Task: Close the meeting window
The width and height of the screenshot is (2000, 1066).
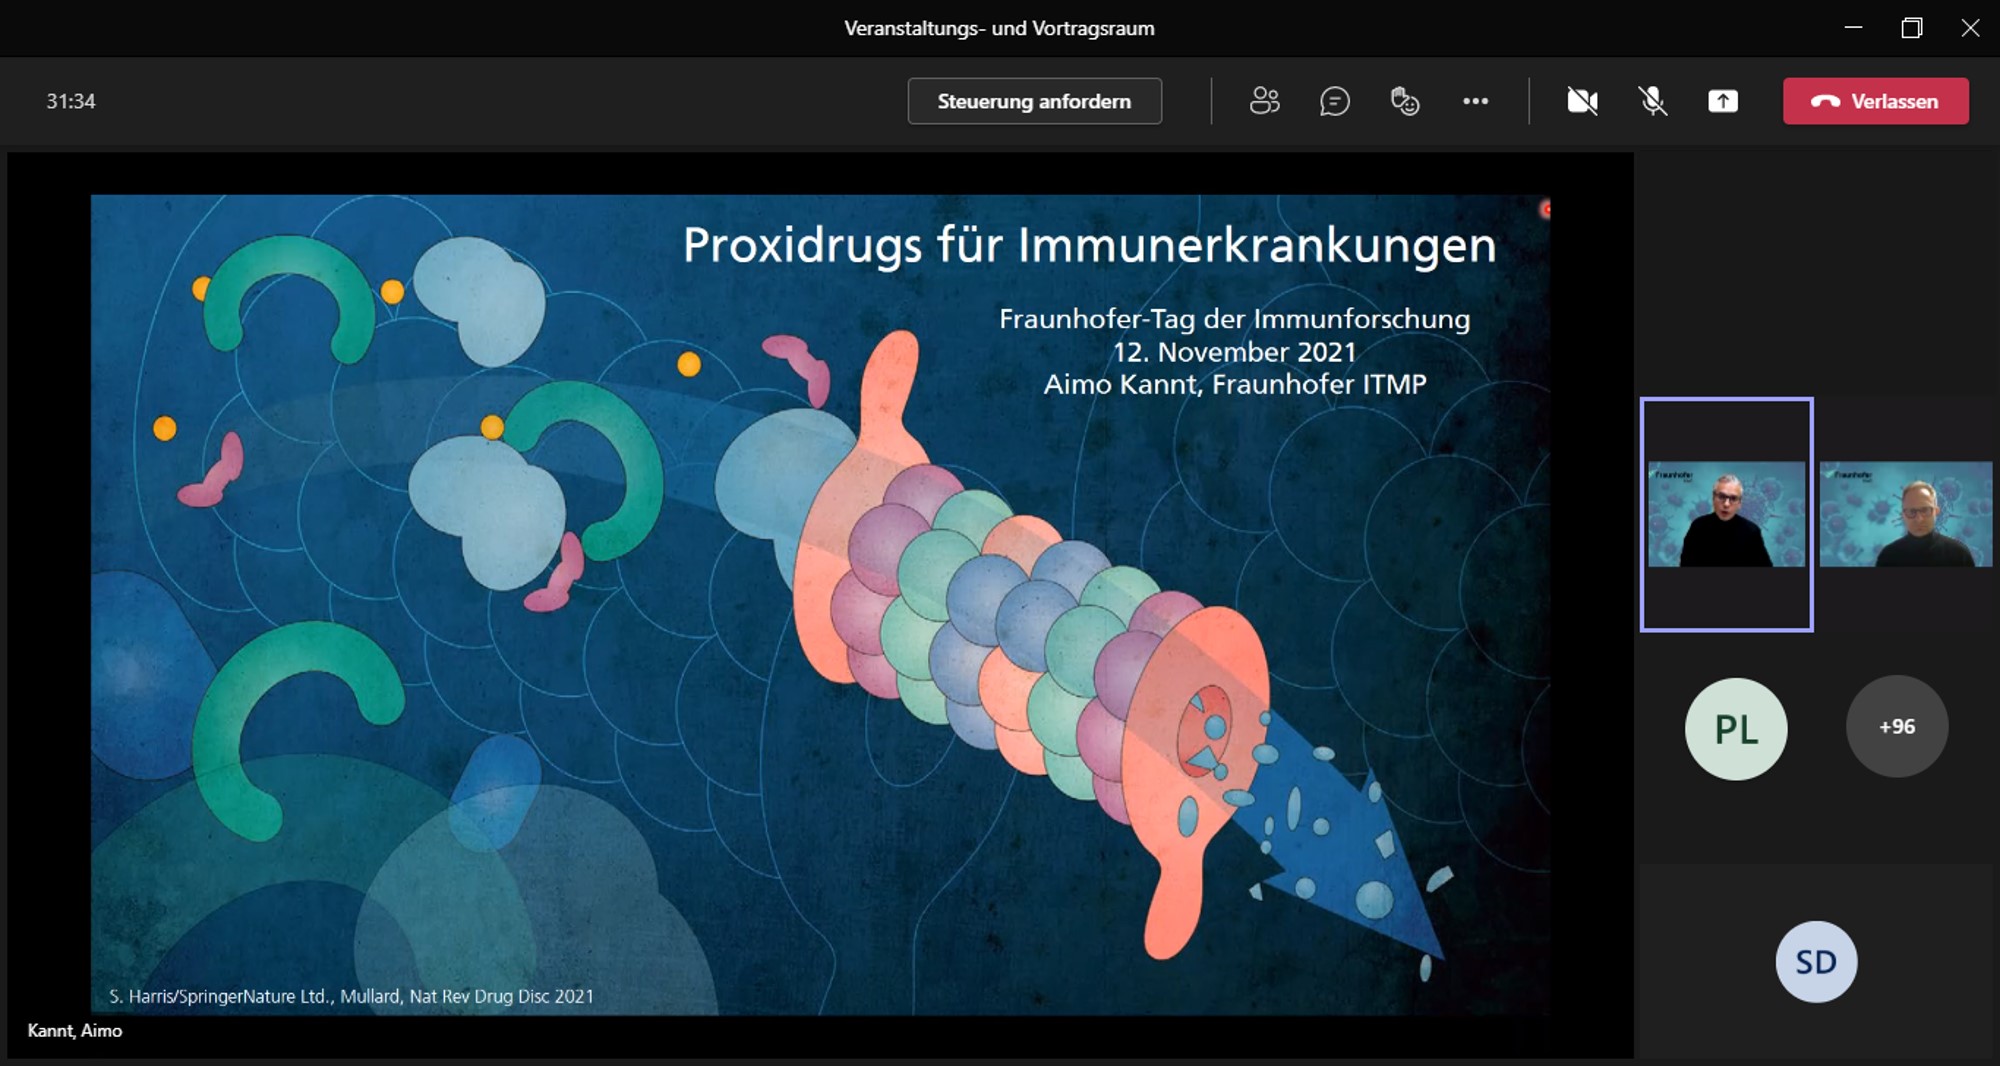Action: pyautogui.click(x=1970, y=28)
